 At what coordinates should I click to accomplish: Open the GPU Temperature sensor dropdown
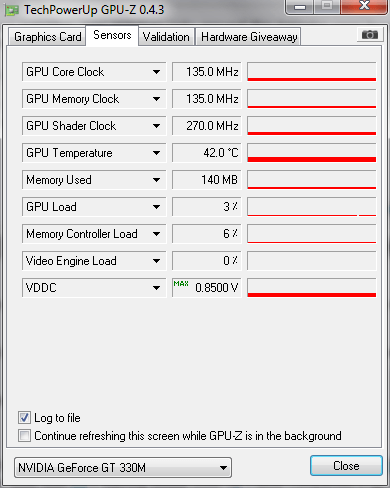(x=156, y=153)
